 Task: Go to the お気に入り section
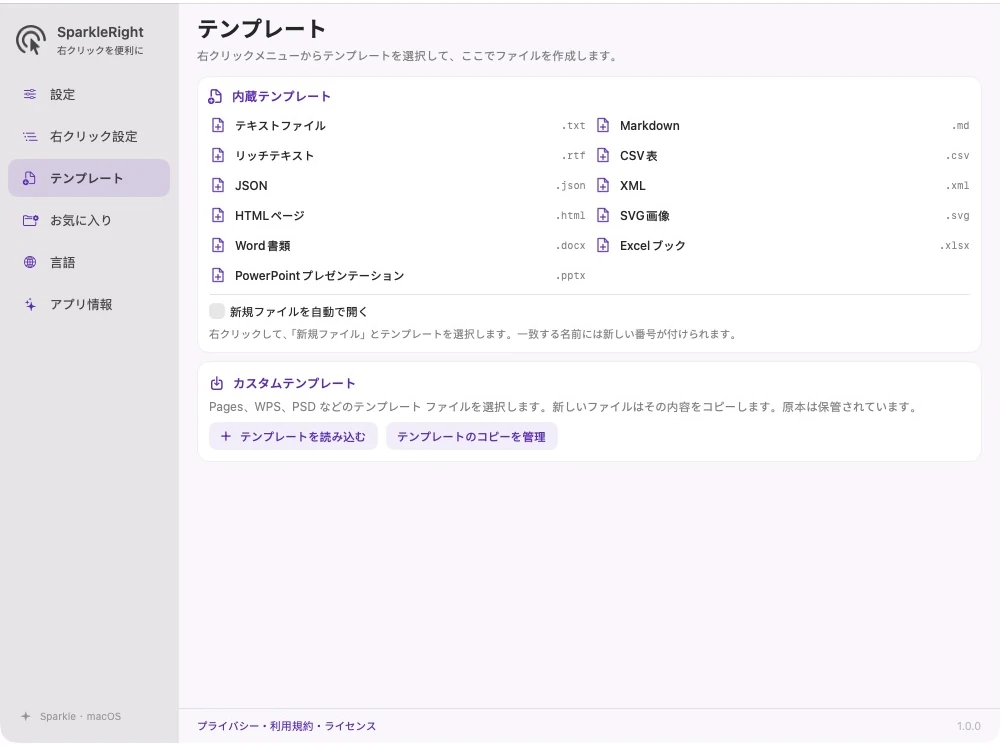pos(89,220)
